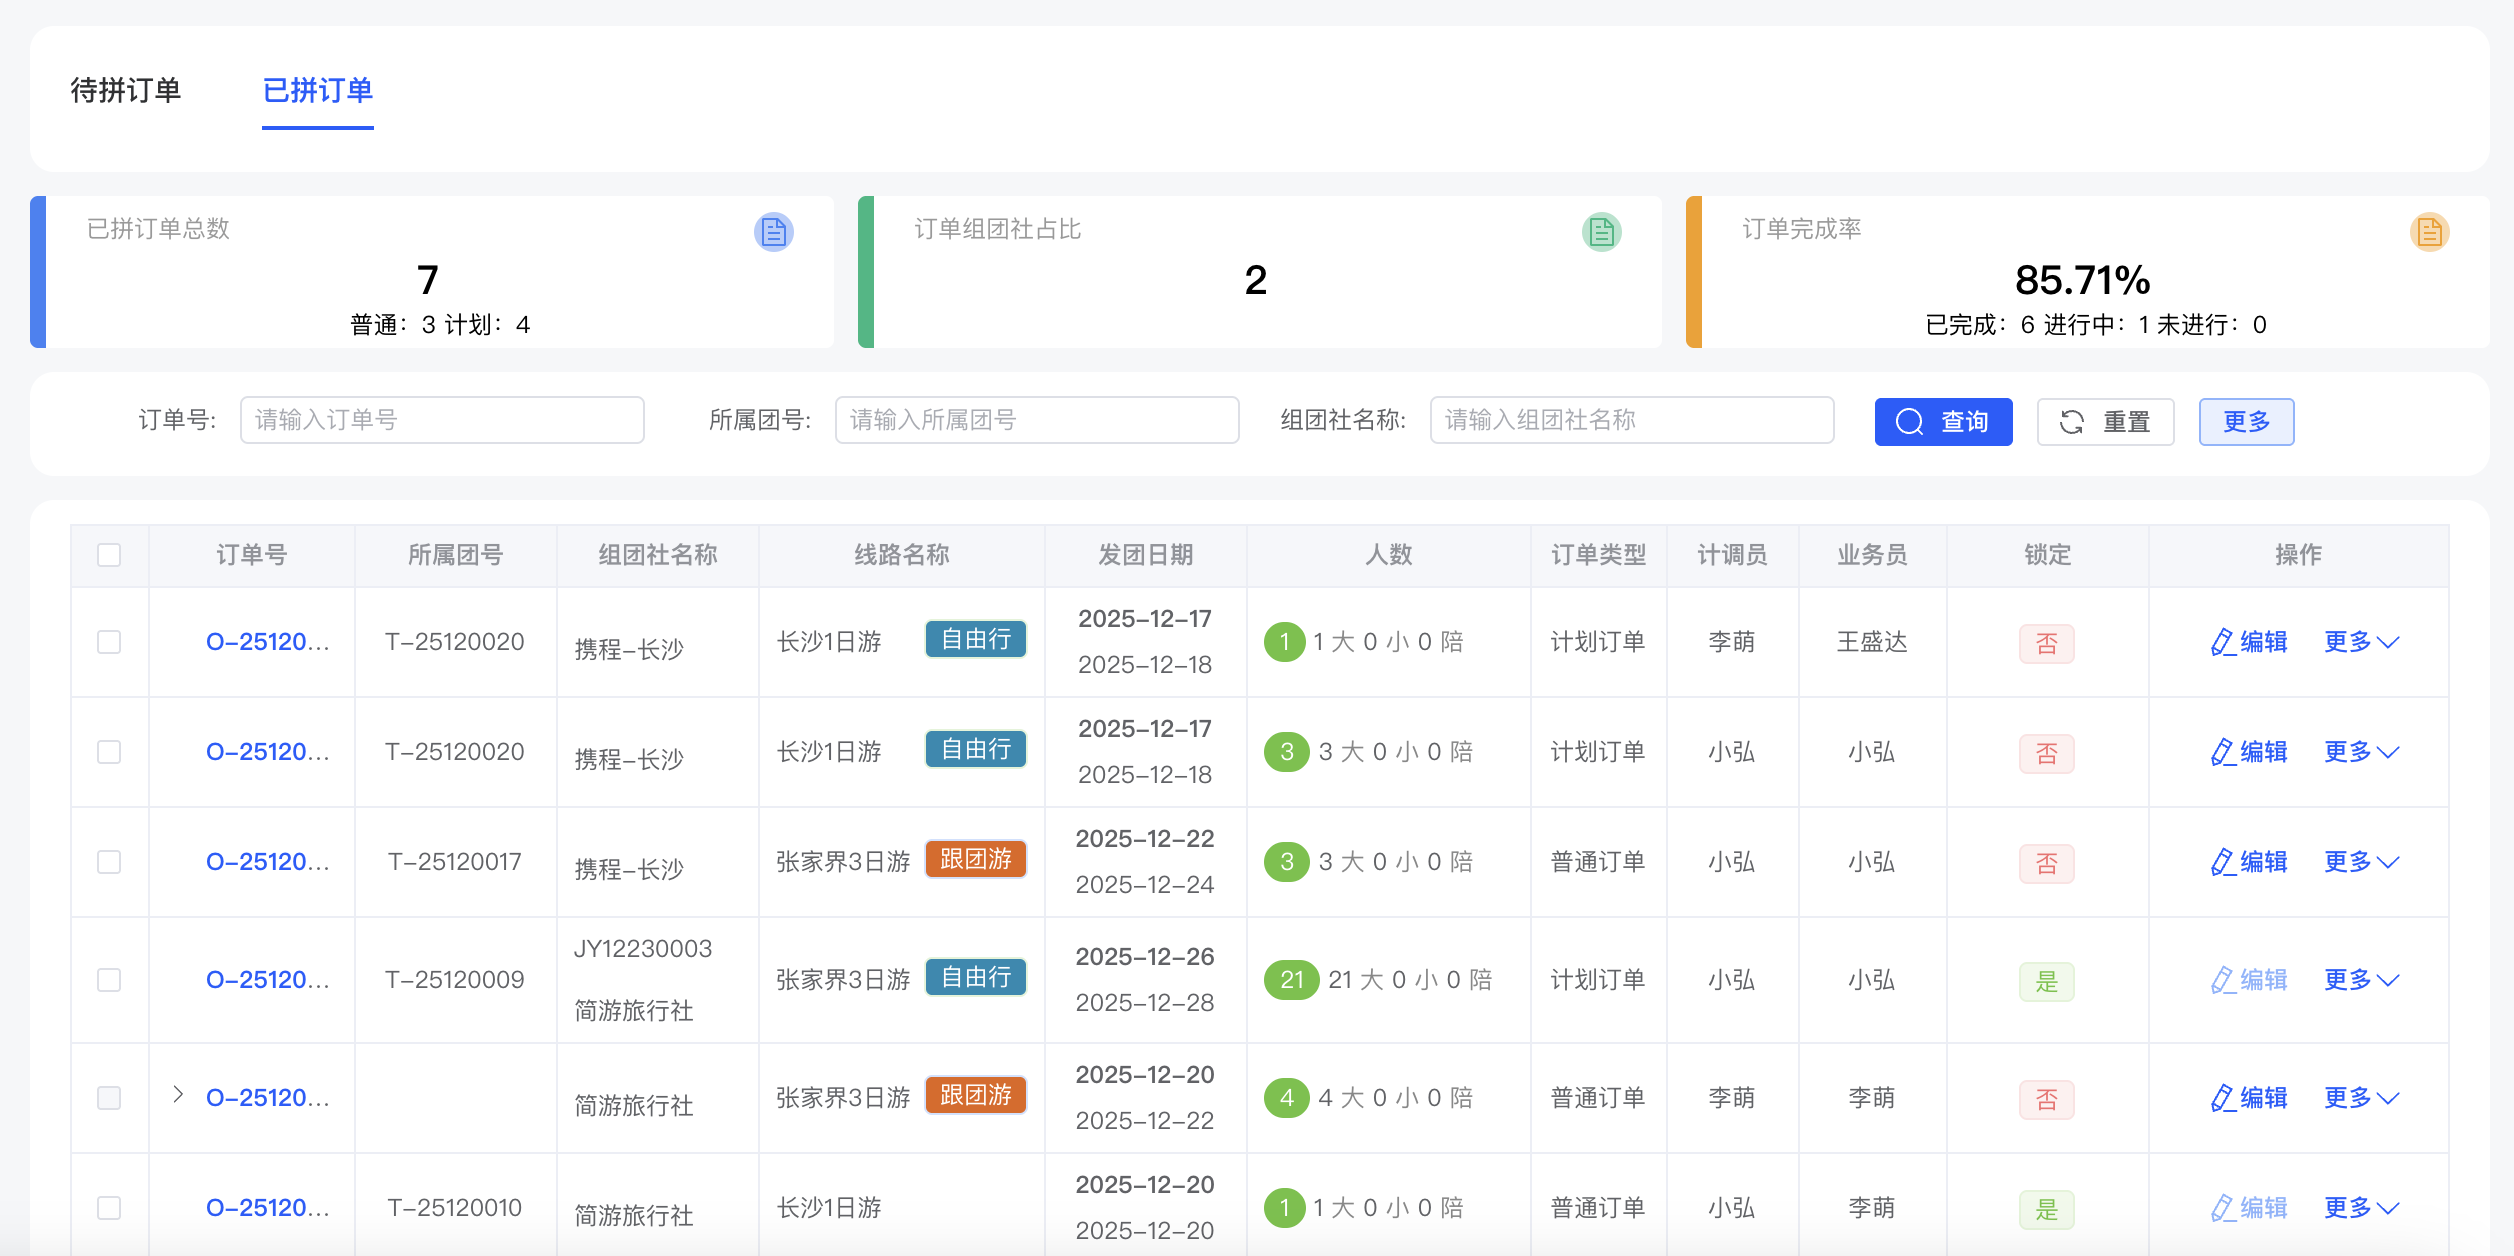
Task: Open the 已拼订单总数 report icon
Action: pyautogui.click(x=773, y=231)
